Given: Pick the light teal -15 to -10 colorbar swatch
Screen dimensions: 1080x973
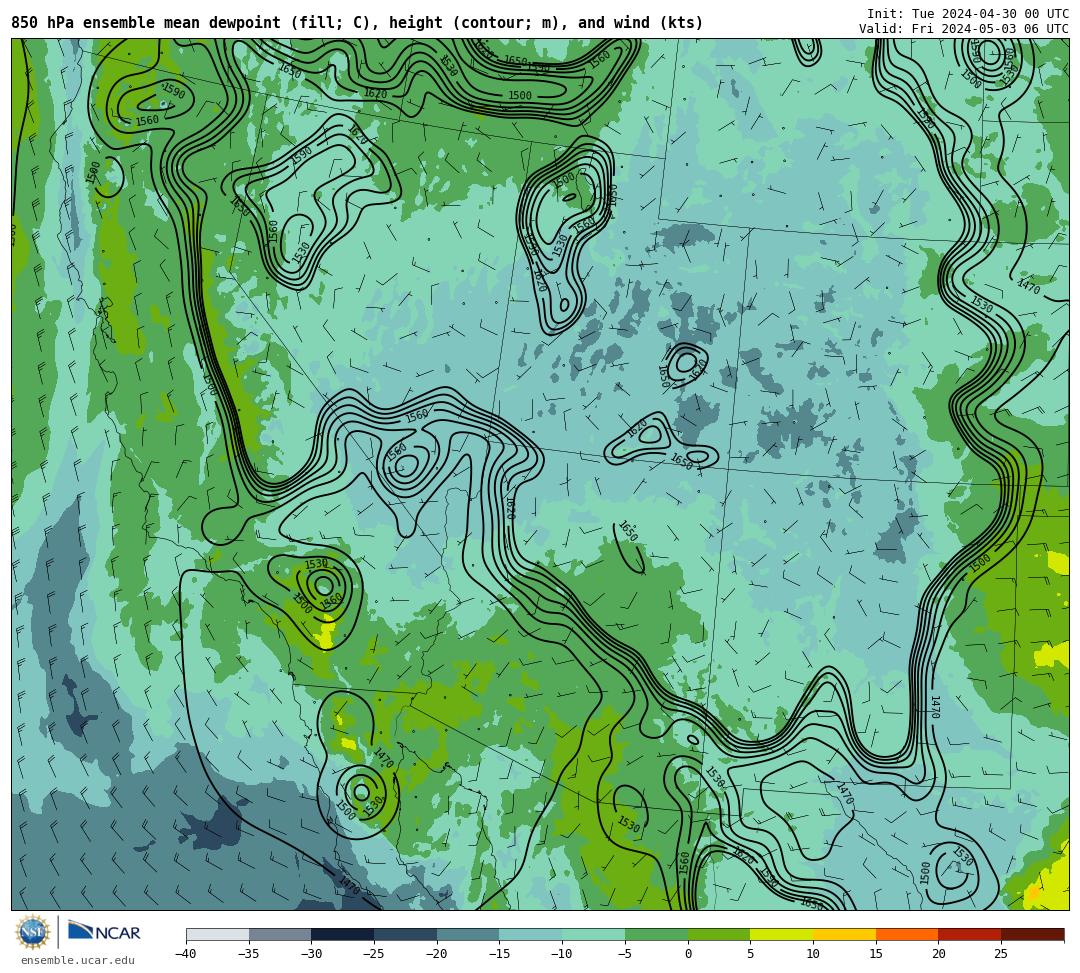Looking at the screenshot, I should [531, 934].
